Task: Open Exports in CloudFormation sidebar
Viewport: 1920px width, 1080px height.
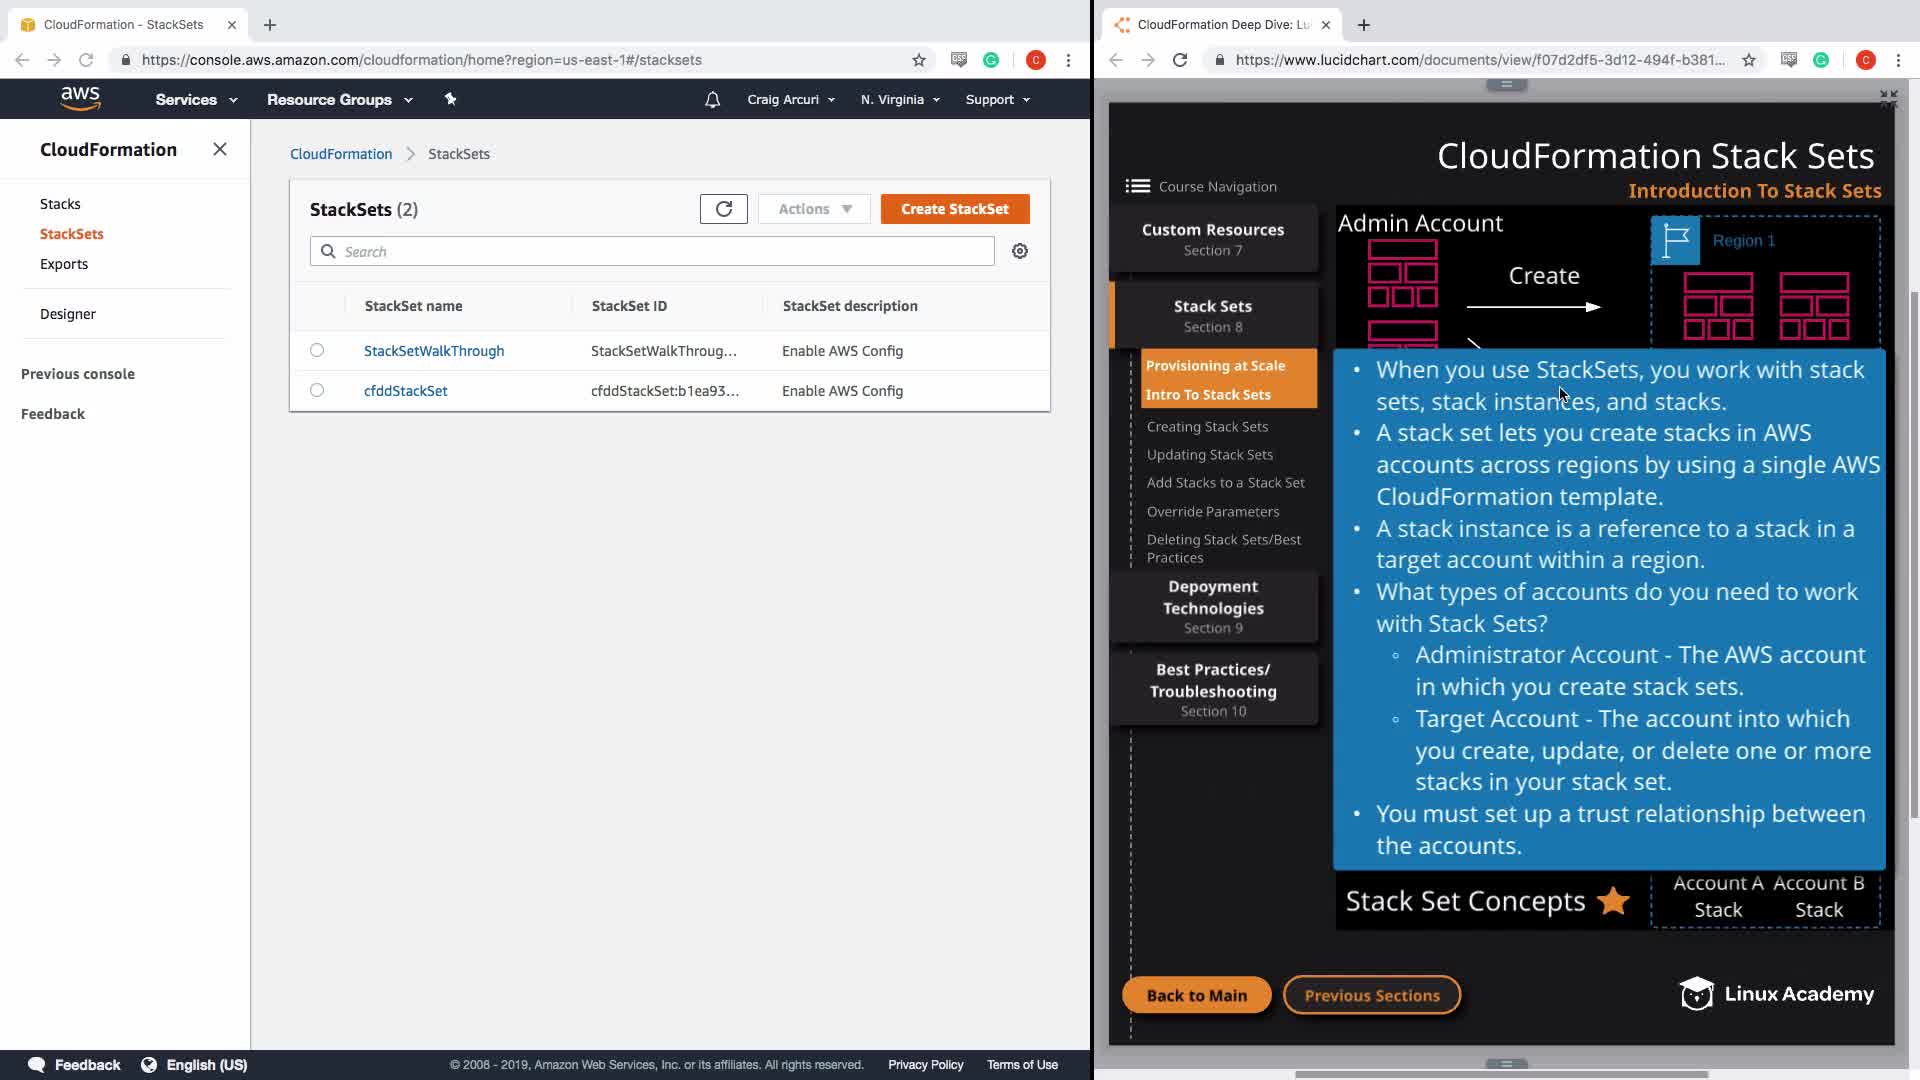Action: (64, 264)
